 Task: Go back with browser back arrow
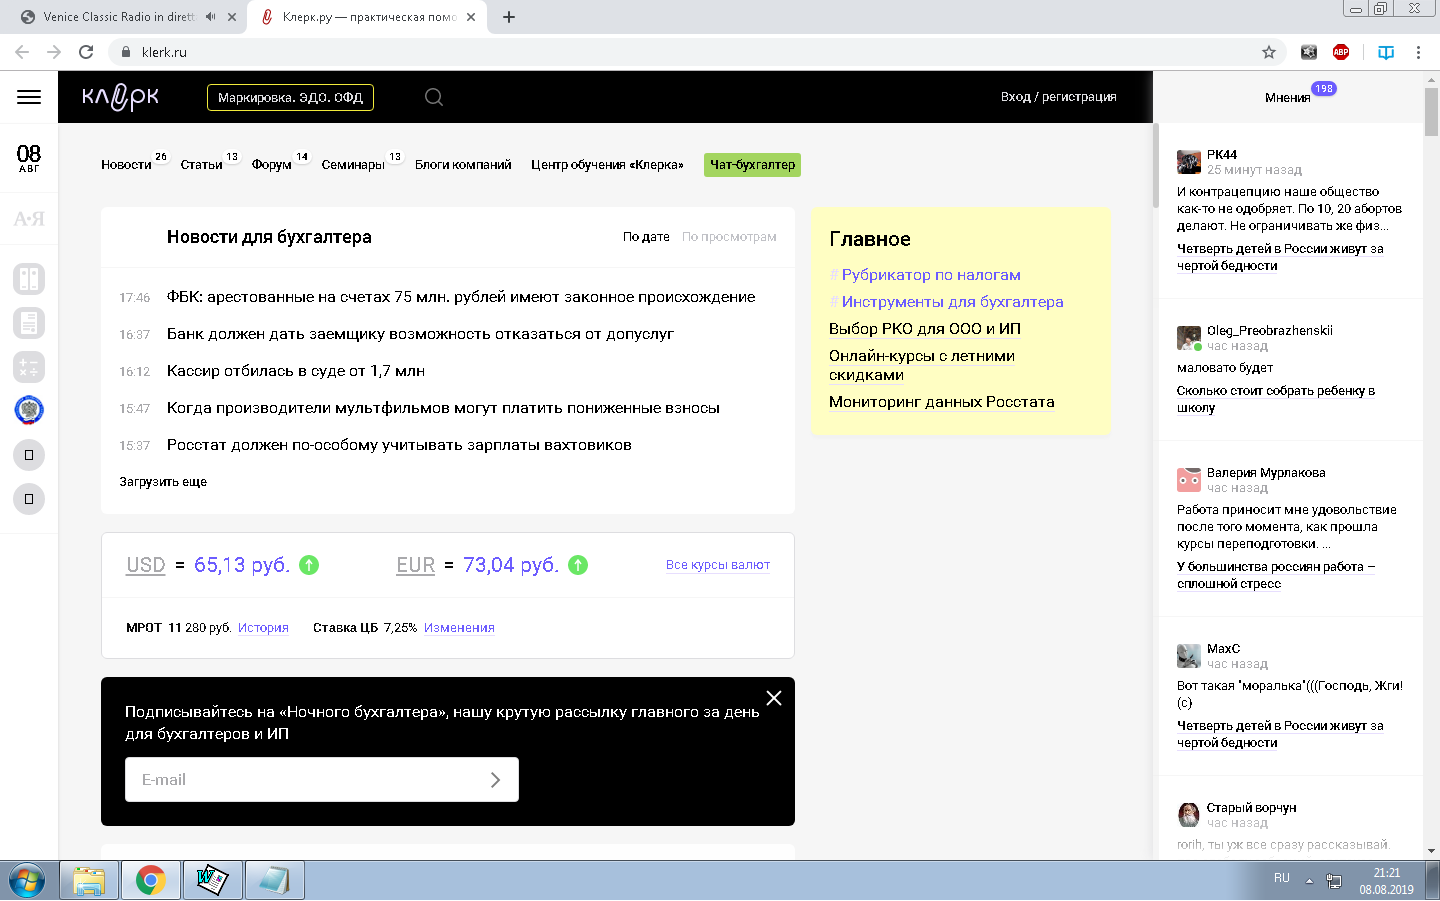point(22,52)
